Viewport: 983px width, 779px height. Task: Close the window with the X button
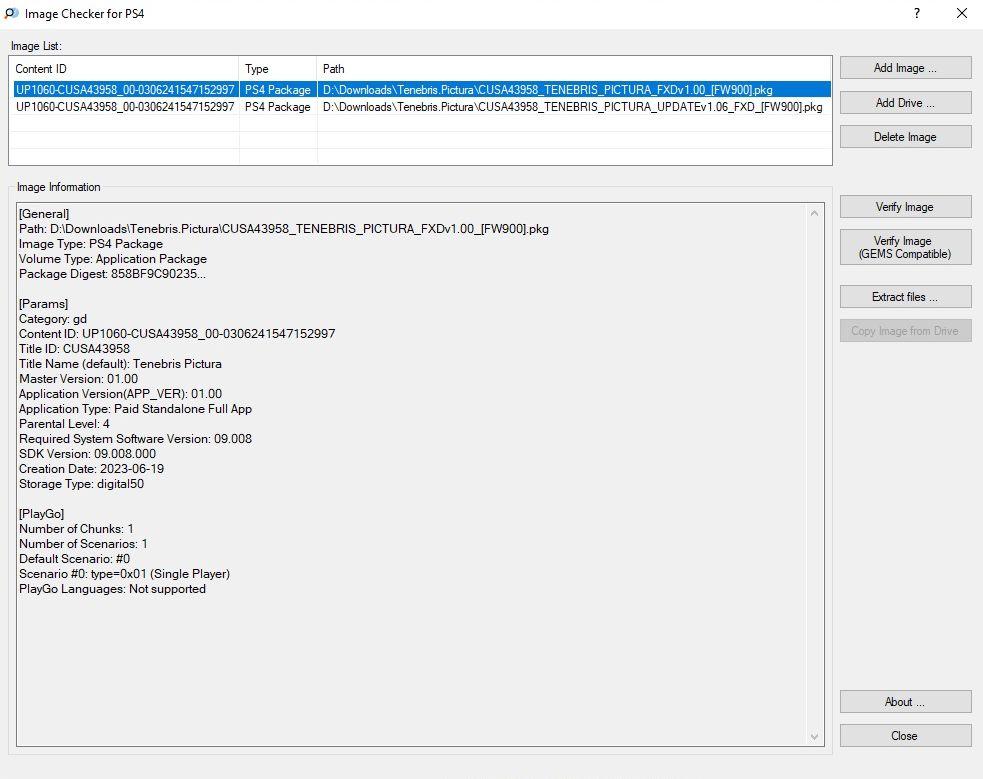962,14
